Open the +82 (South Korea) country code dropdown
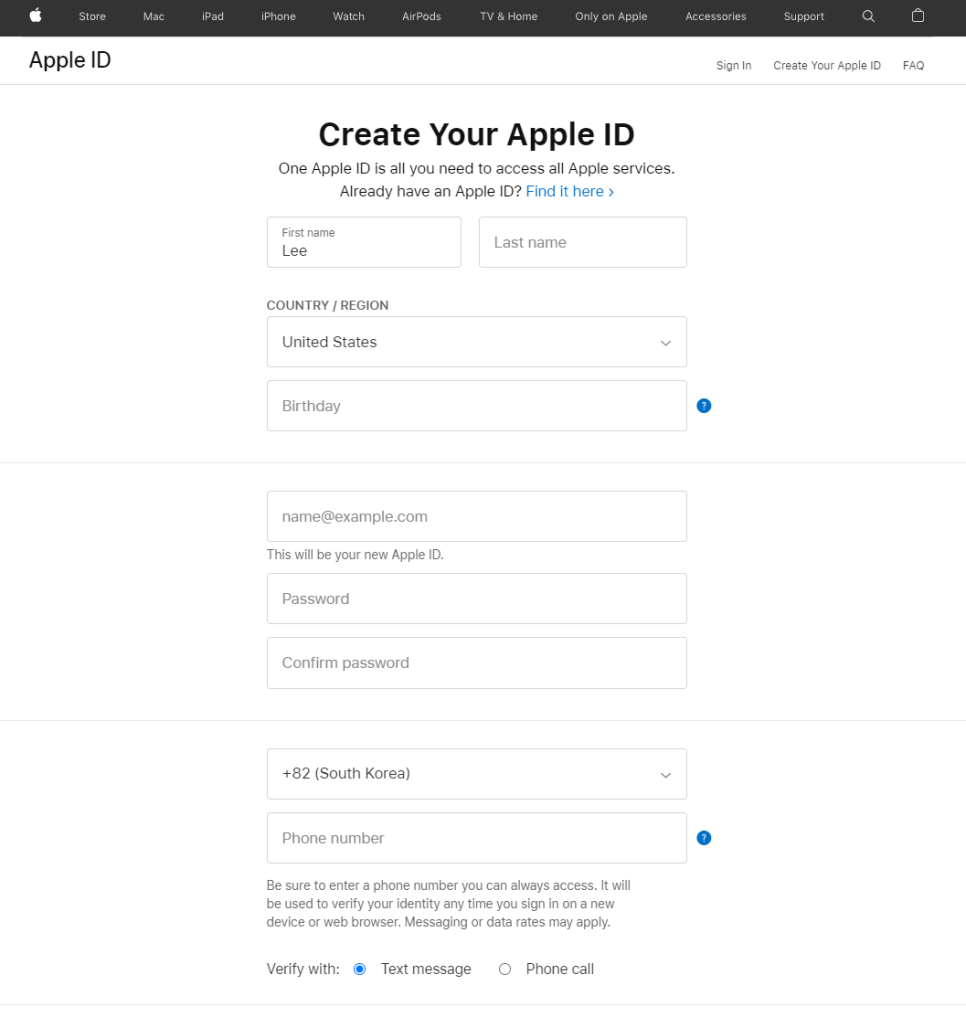 [x=476, y=774]
